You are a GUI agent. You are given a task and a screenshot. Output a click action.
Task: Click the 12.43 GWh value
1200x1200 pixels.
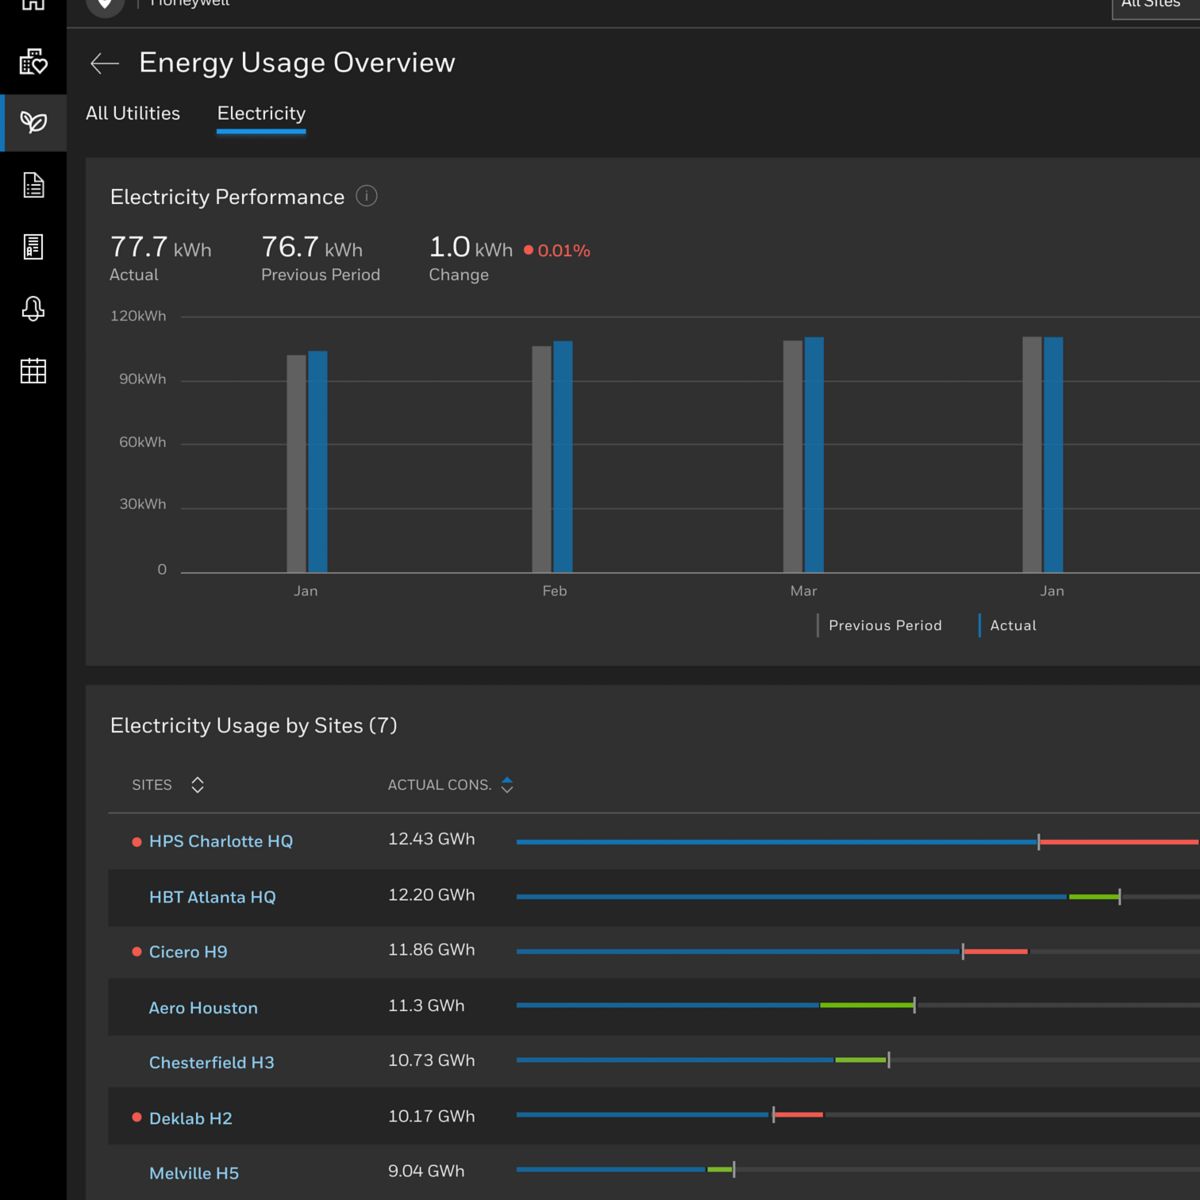[431, 840]
